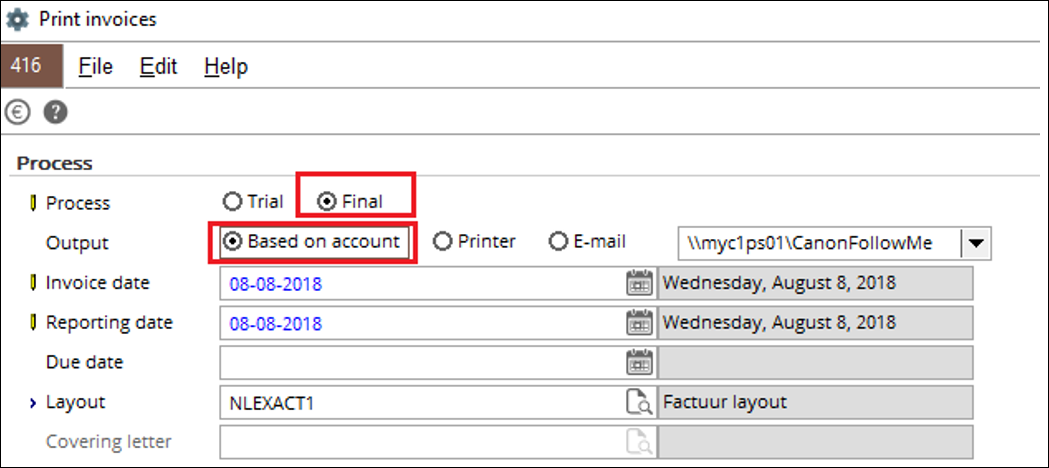Open calendar picker for Invoice date
The height and width of the screenshot is (468, 1049).
point(639,283)
